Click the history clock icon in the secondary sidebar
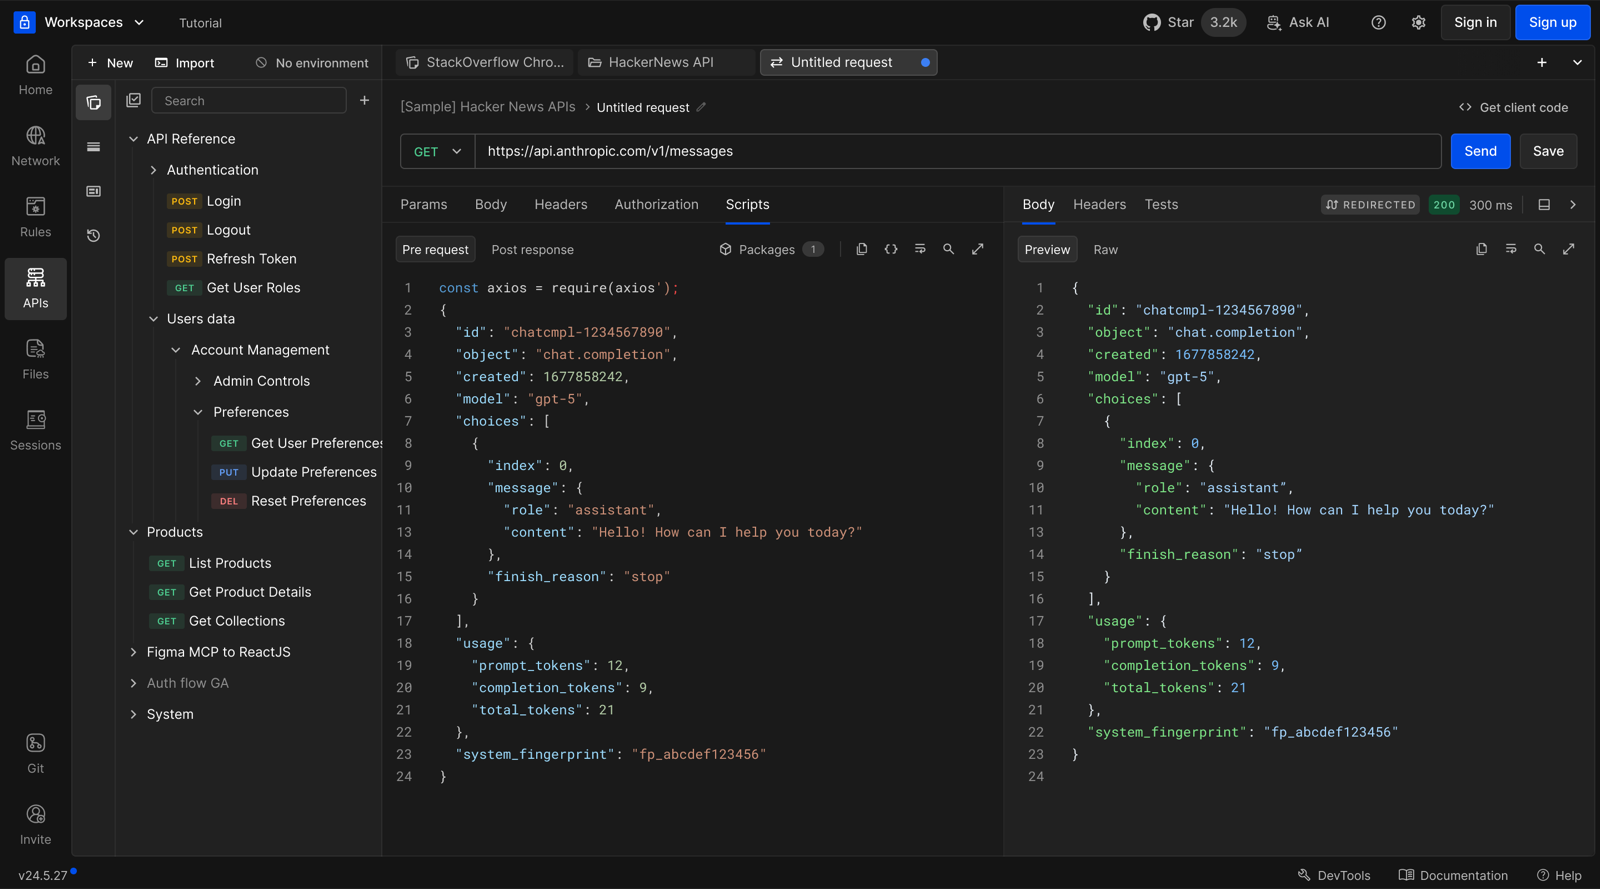The height and width of the screenshot is (889, 1600). pyautogui.click(x=94, y=236)
